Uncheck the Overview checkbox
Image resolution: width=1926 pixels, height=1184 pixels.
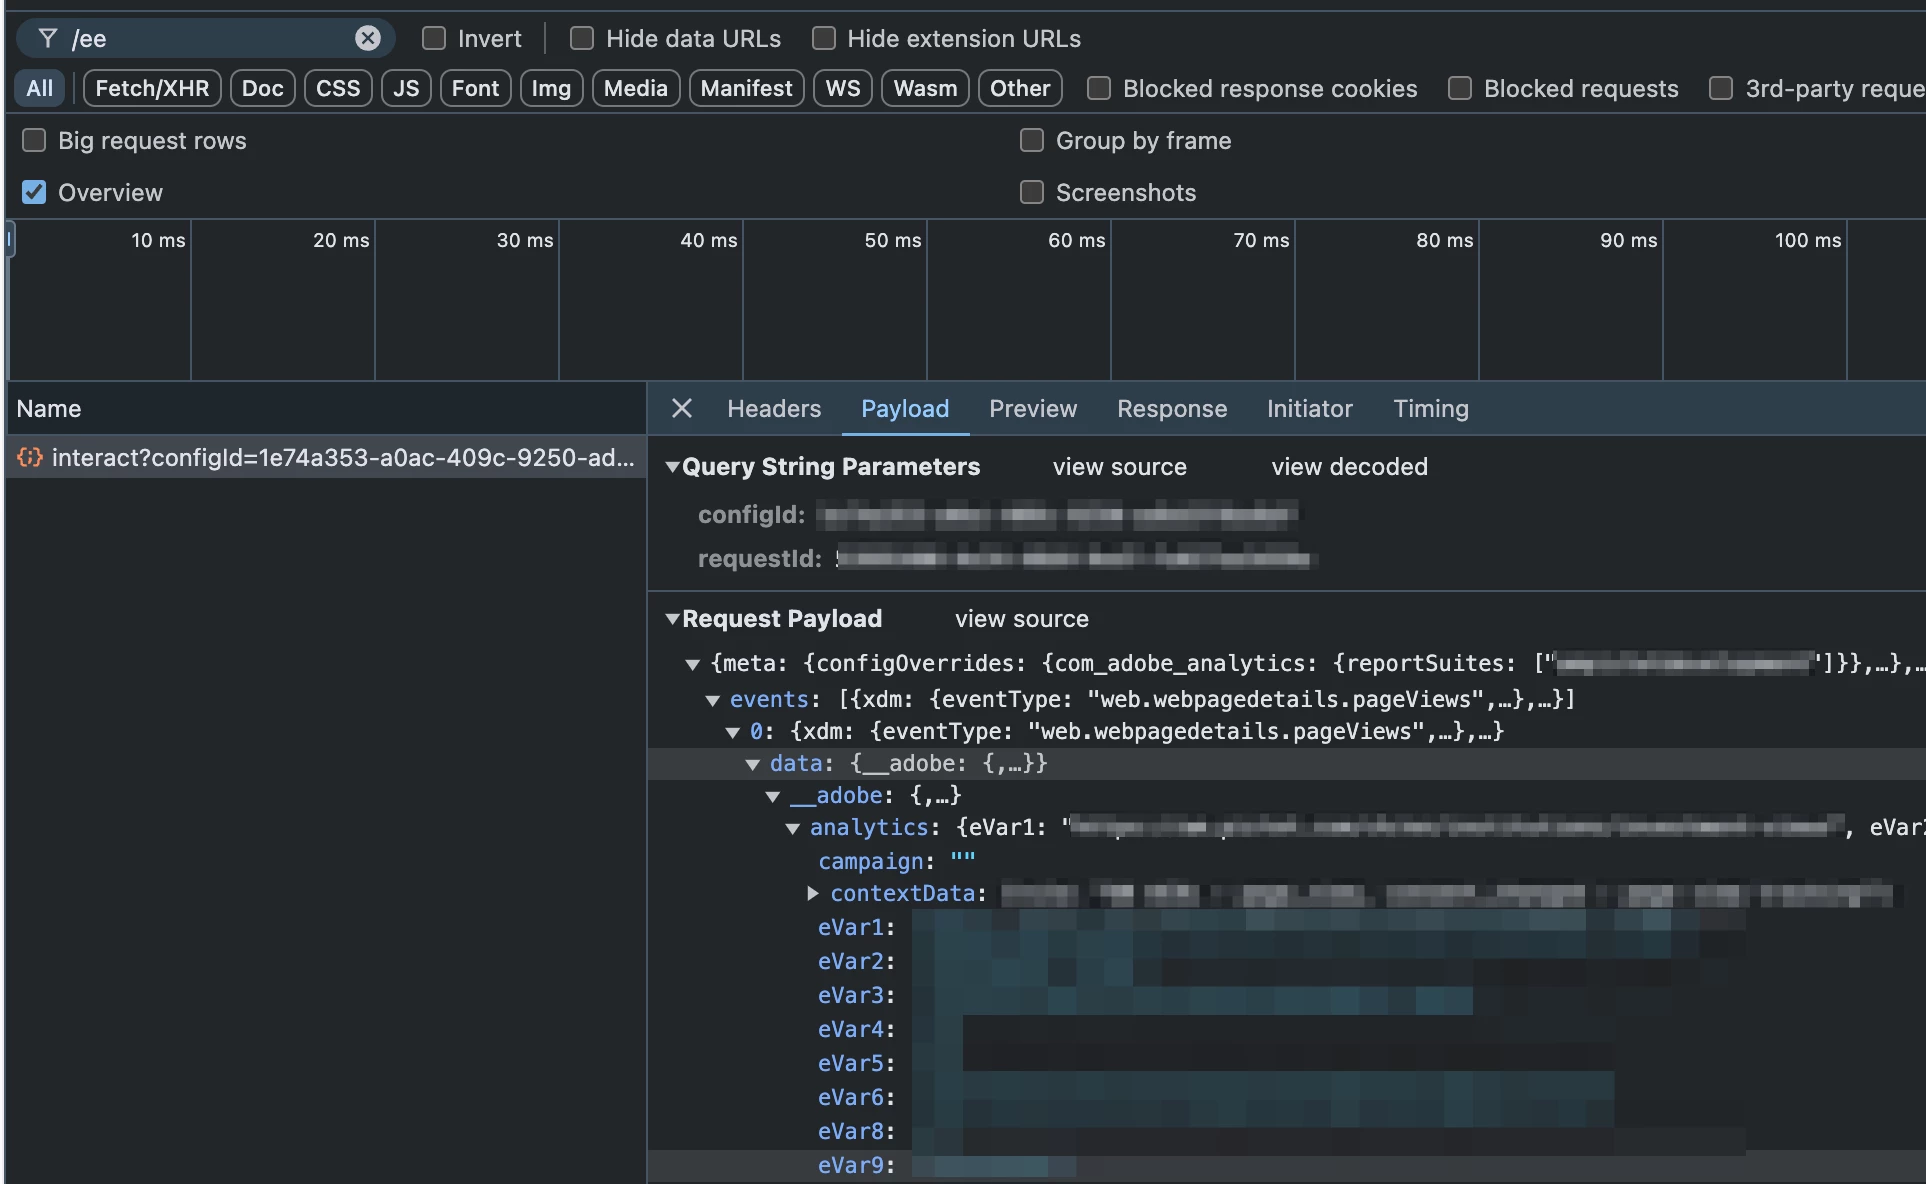point(34,192)
